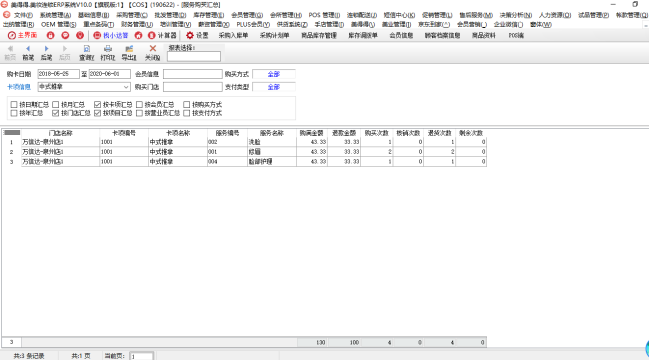Open the 库存调拨单 shortcut
This screenshot has width=650, height=361.
[x=363, y=36]
